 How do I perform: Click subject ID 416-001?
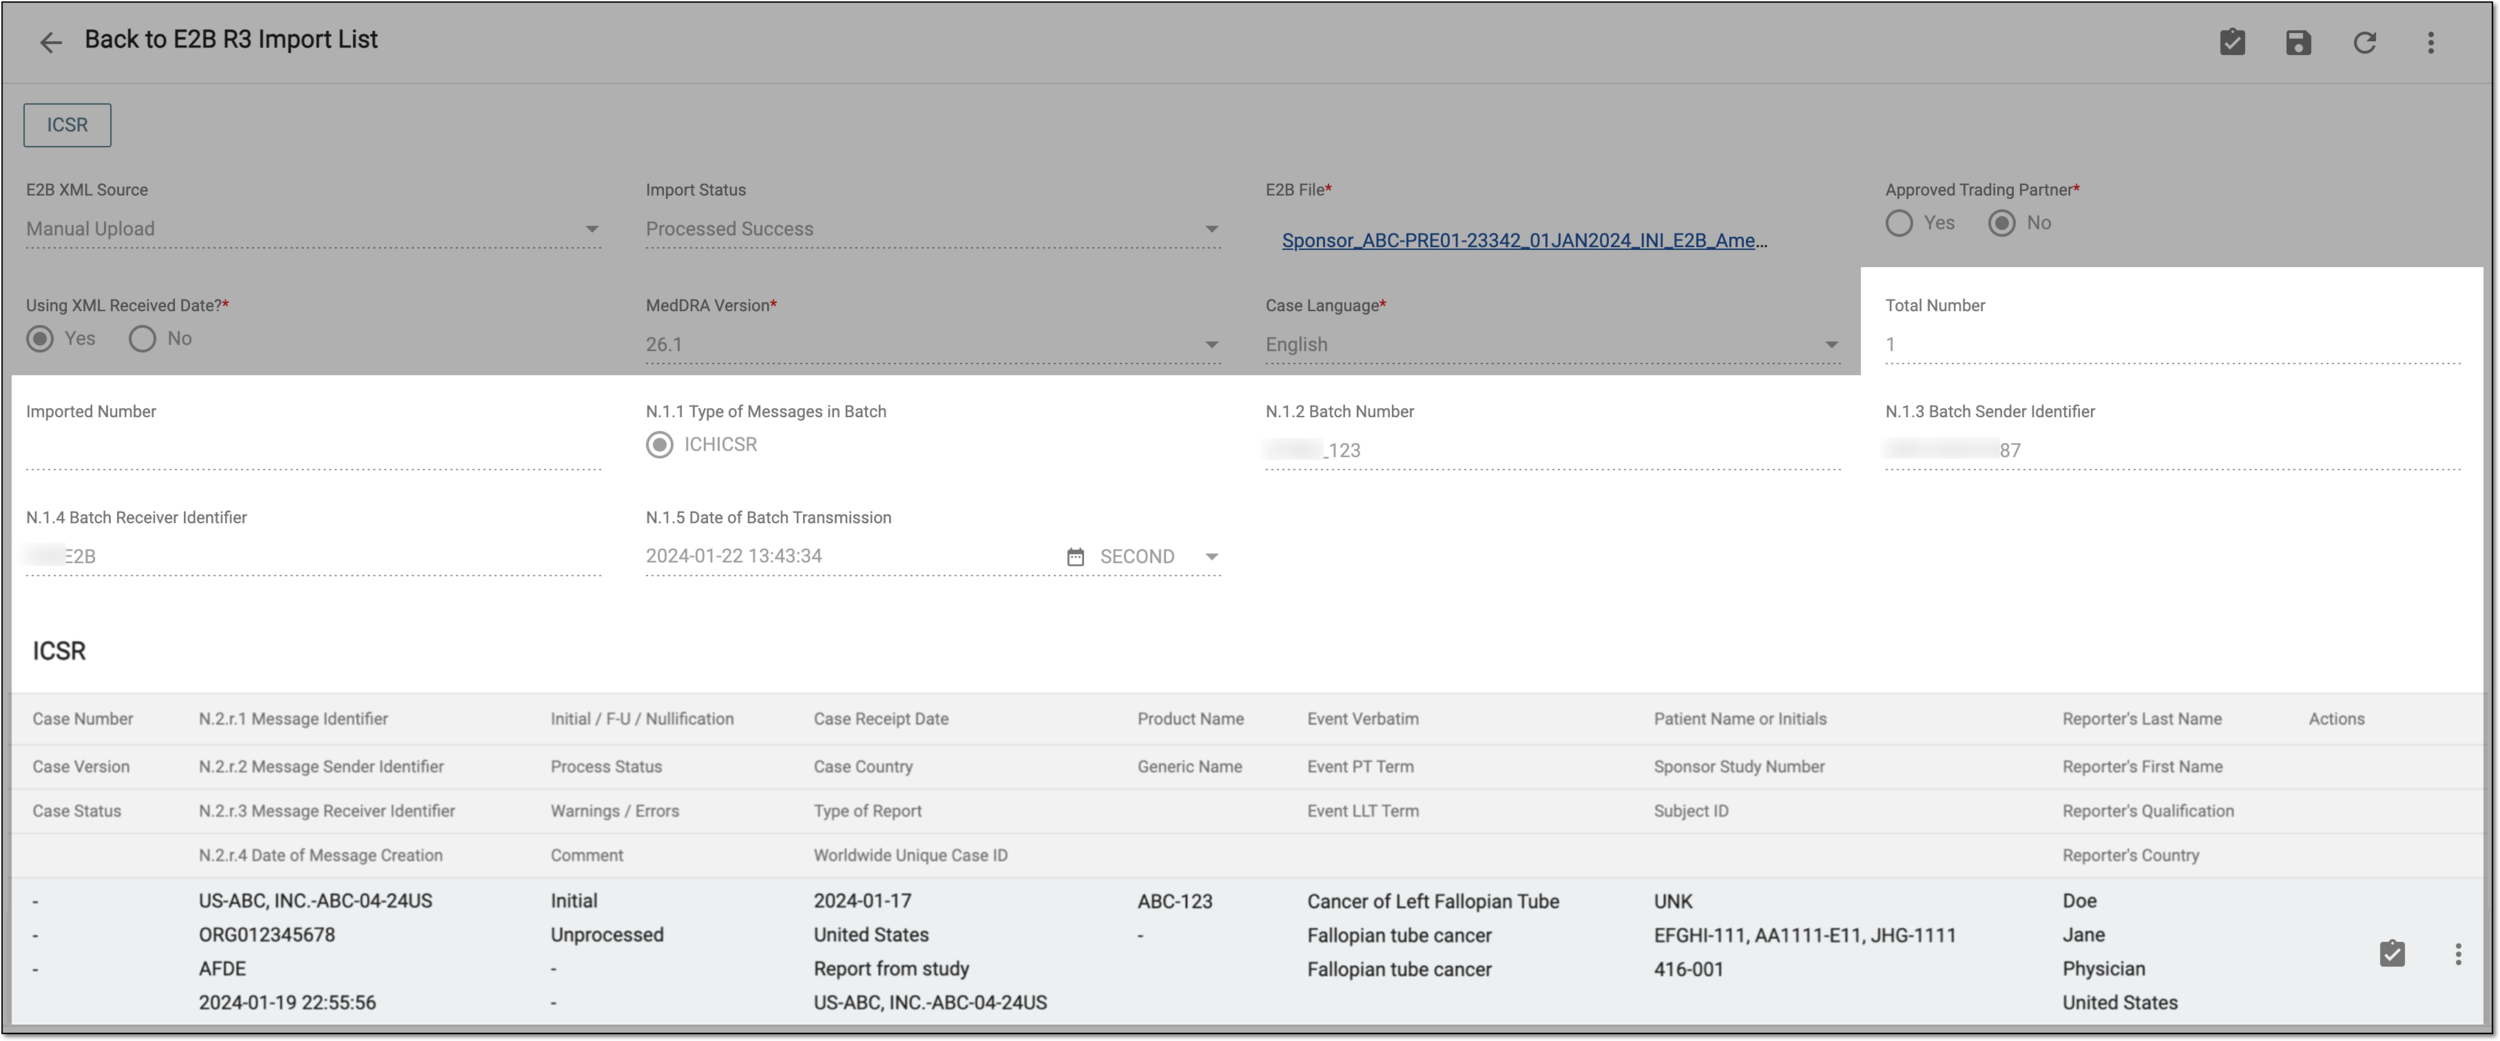coord(1688,969)
